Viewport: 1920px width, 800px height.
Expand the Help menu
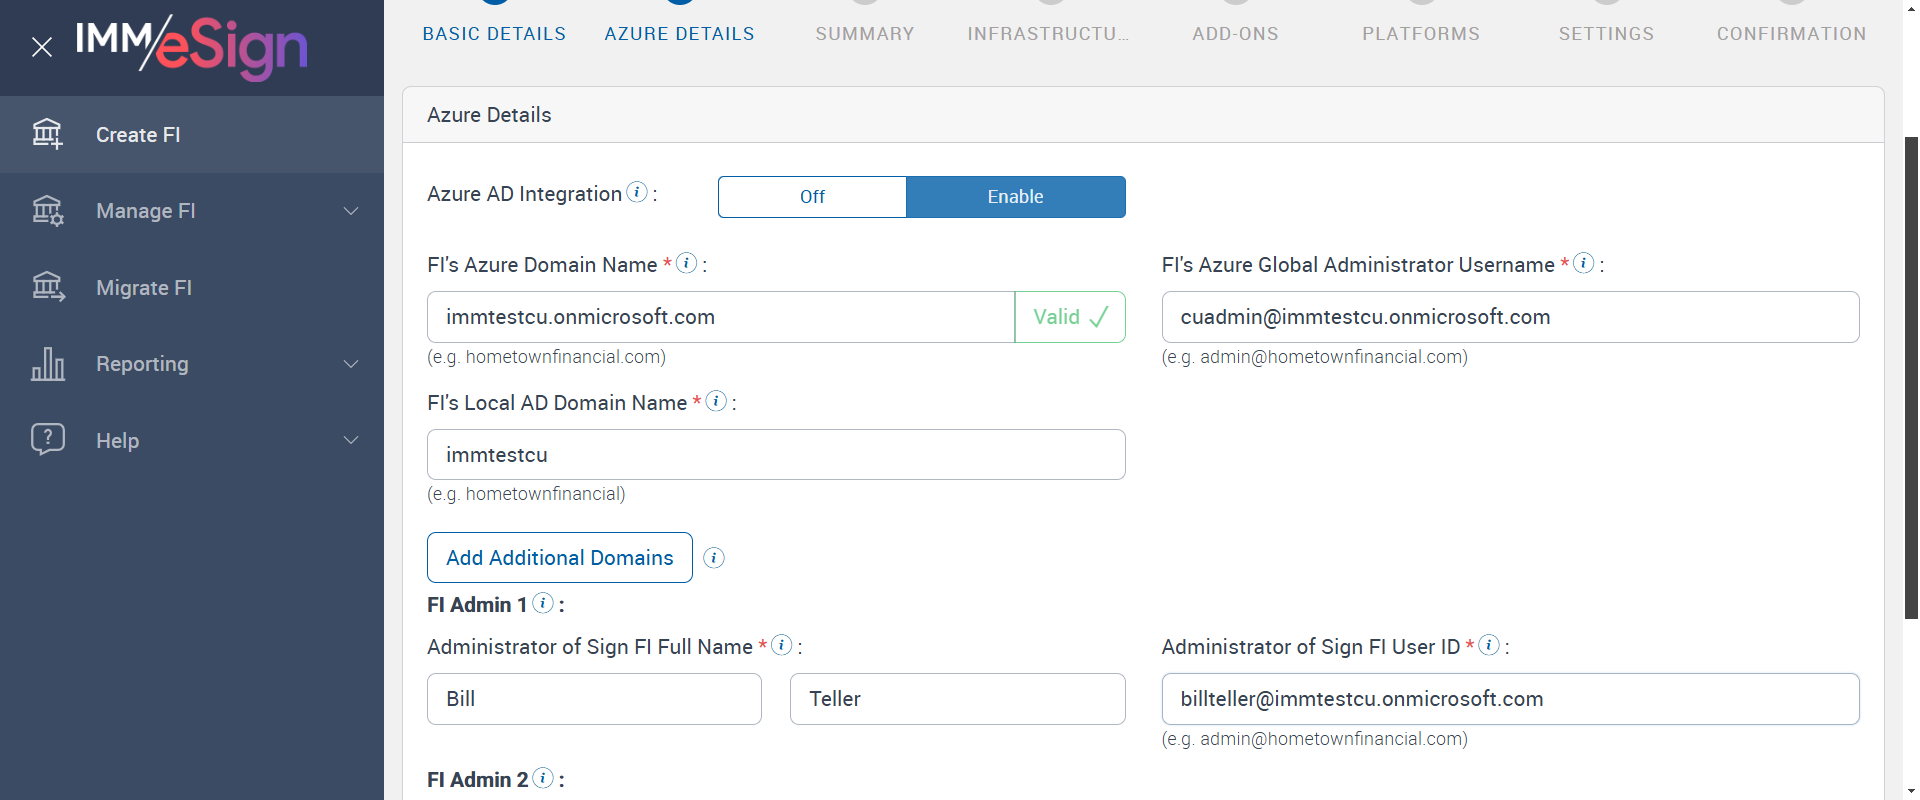pos(351,441)
